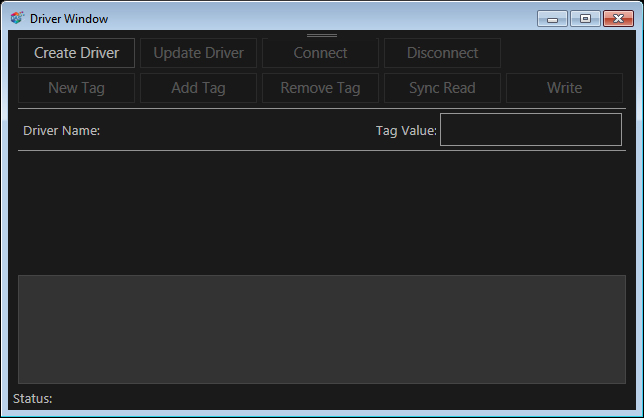This screenshot has height=418, width=644.
Task: Hit the Connect button
Action: pyautogui.click(x=320, y=53)
